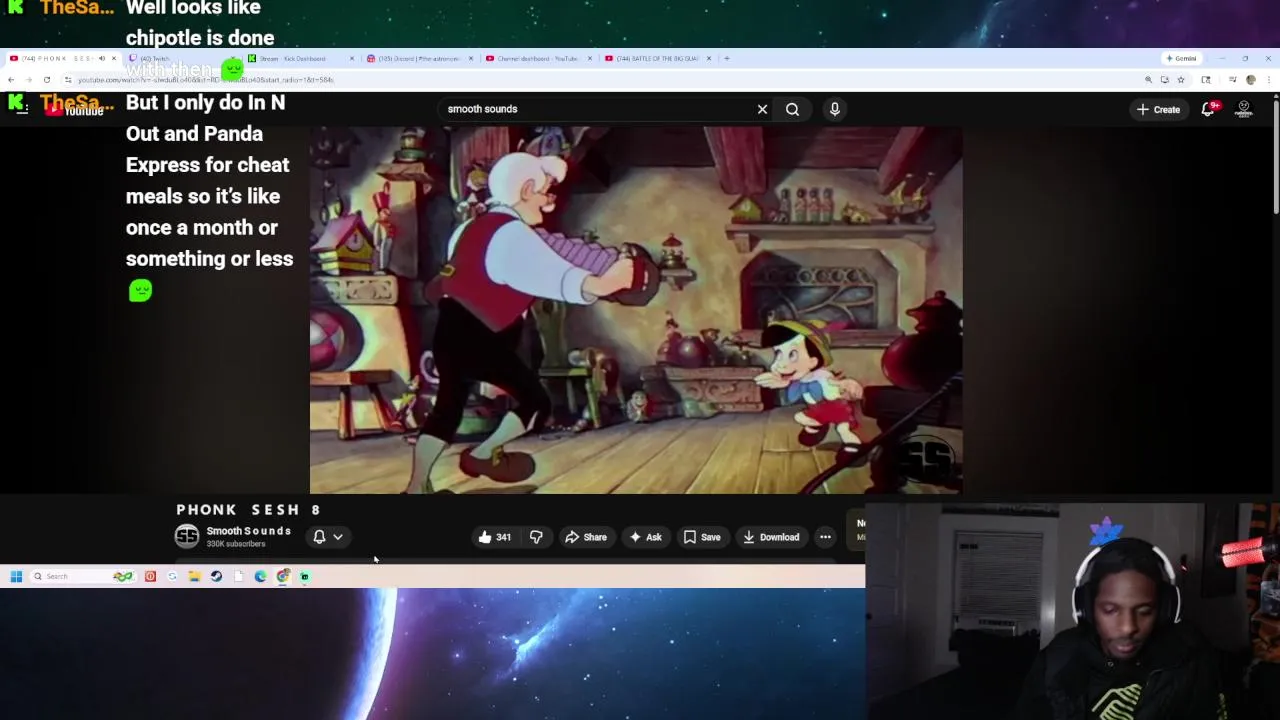
Task: Open Google Chrome from the taskbar
Action: point(283,576)
